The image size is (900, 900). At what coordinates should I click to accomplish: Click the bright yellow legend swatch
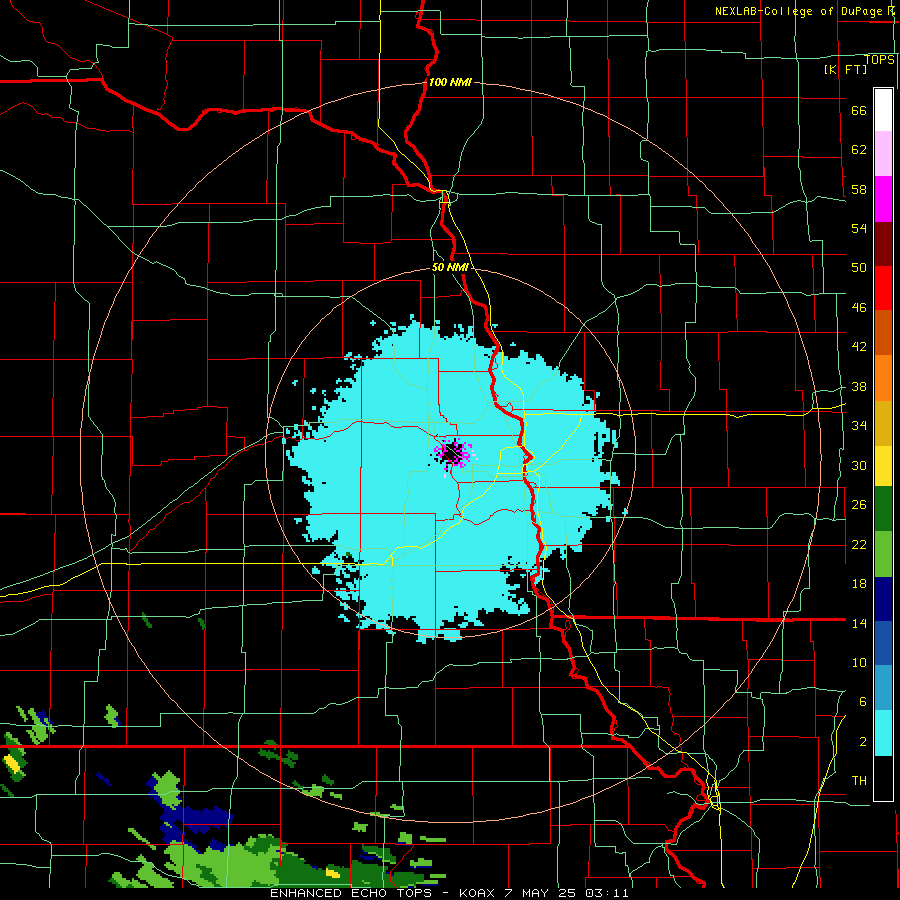[883, 466]
